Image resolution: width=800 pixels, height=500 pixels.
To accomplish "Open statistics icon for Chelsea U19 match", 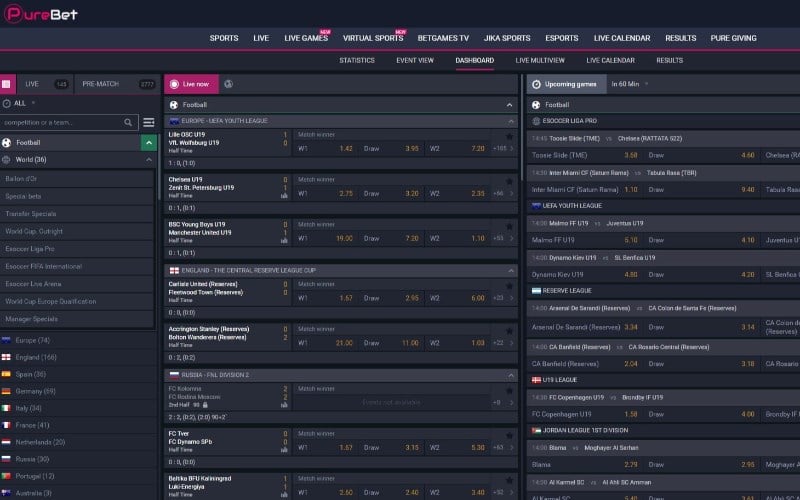I will click(284, 195).
